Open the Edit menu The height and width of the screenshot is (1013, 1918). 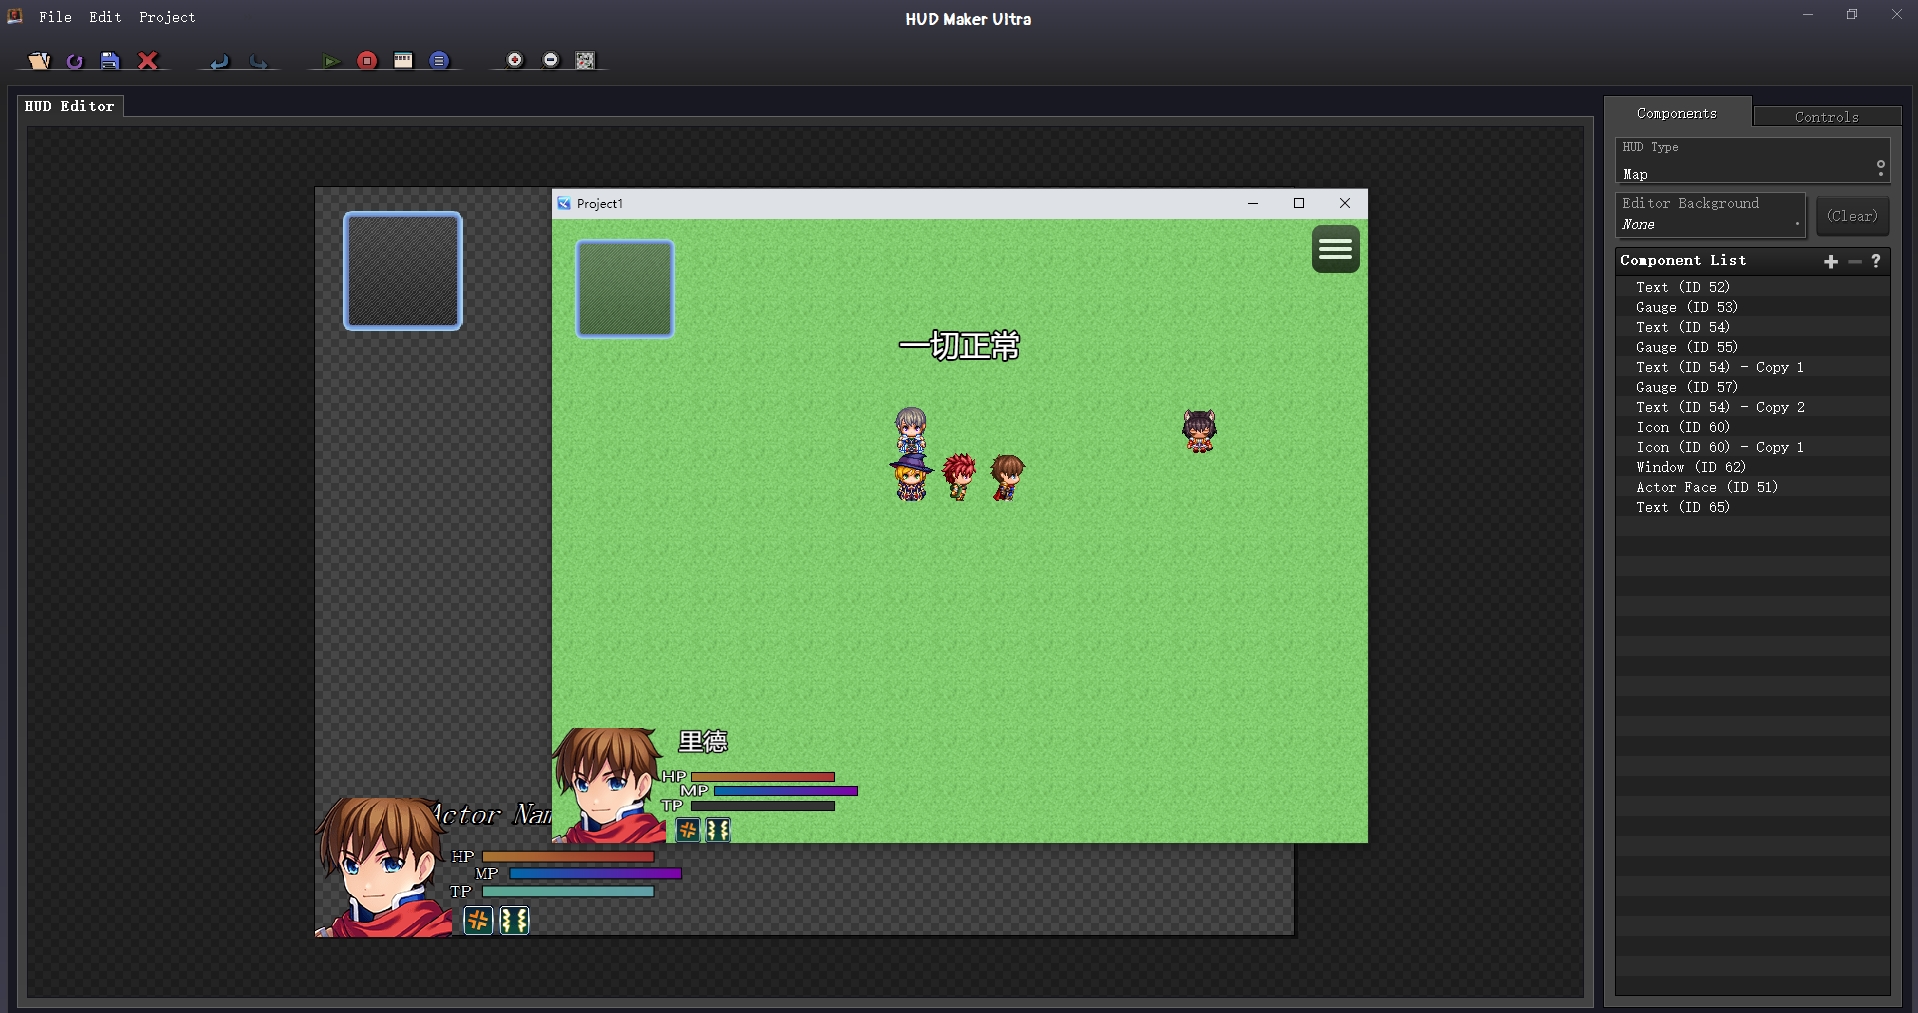105,17
